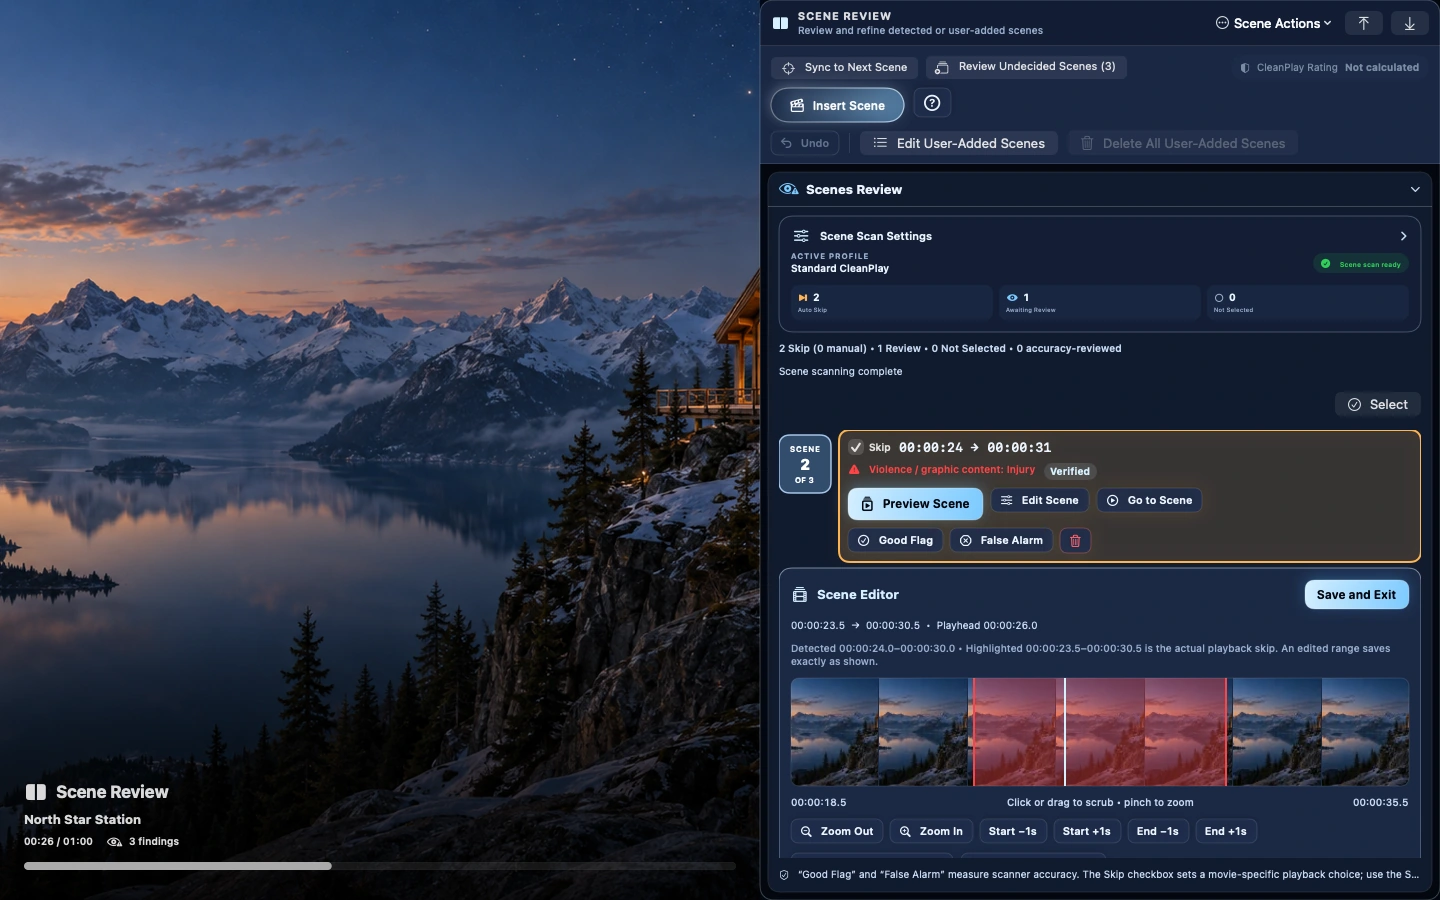The image size is (1440, 900).
Task: Click Zoom Out in the Scene Editor
Action: pos(837,831)
